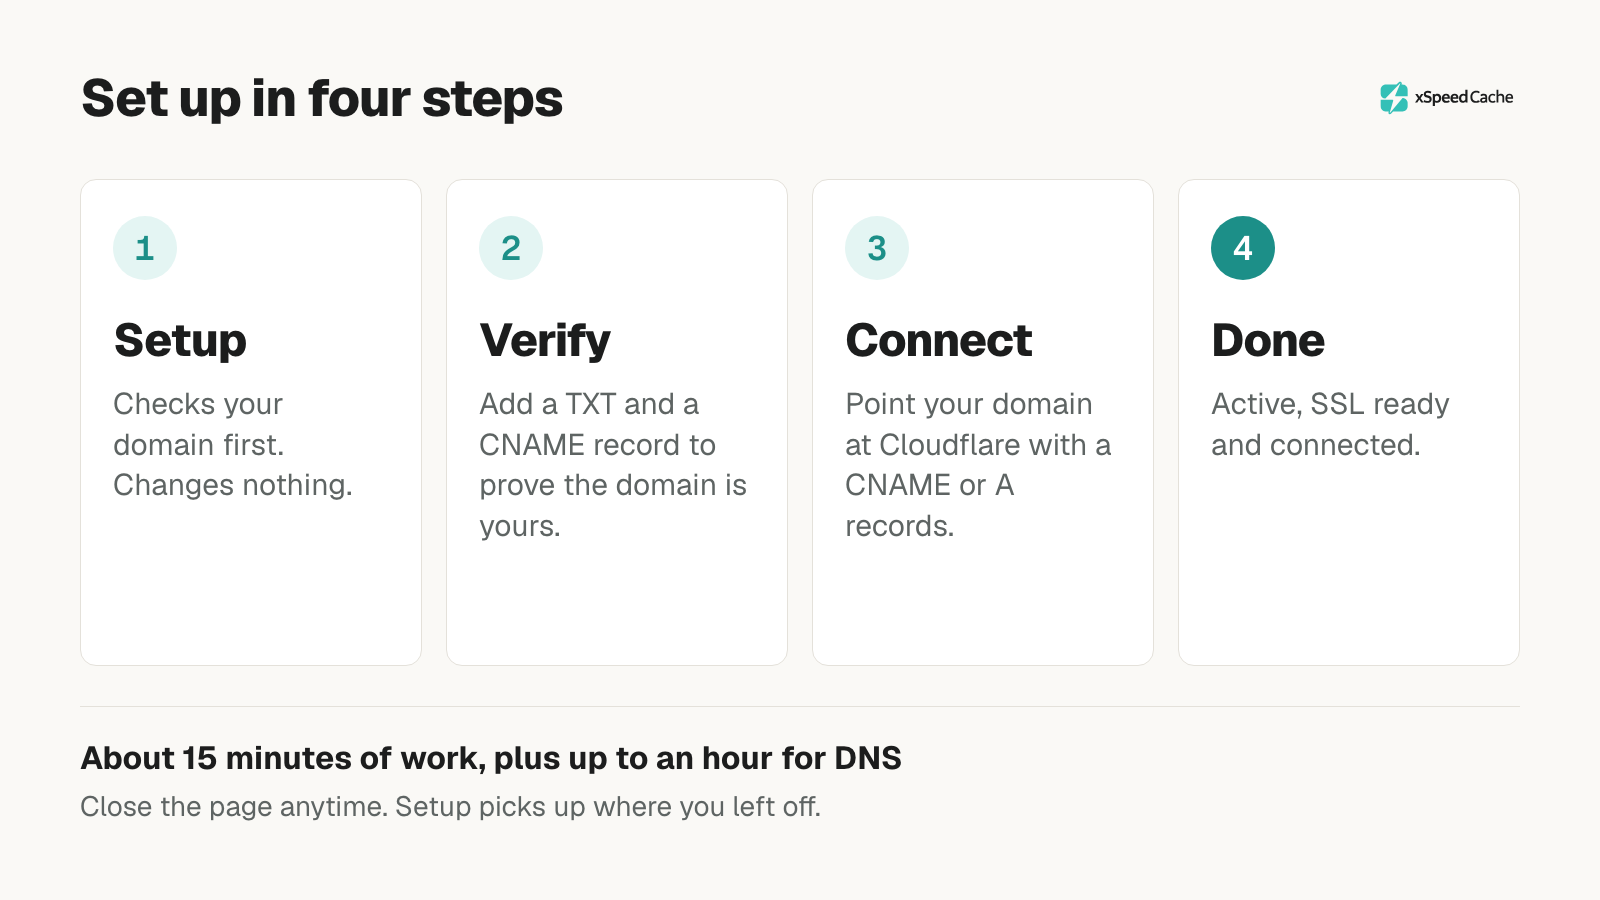Click "Close the page anytime" footer text
1600x900 pixels.
pyautogui.click(x=450, y=807)
